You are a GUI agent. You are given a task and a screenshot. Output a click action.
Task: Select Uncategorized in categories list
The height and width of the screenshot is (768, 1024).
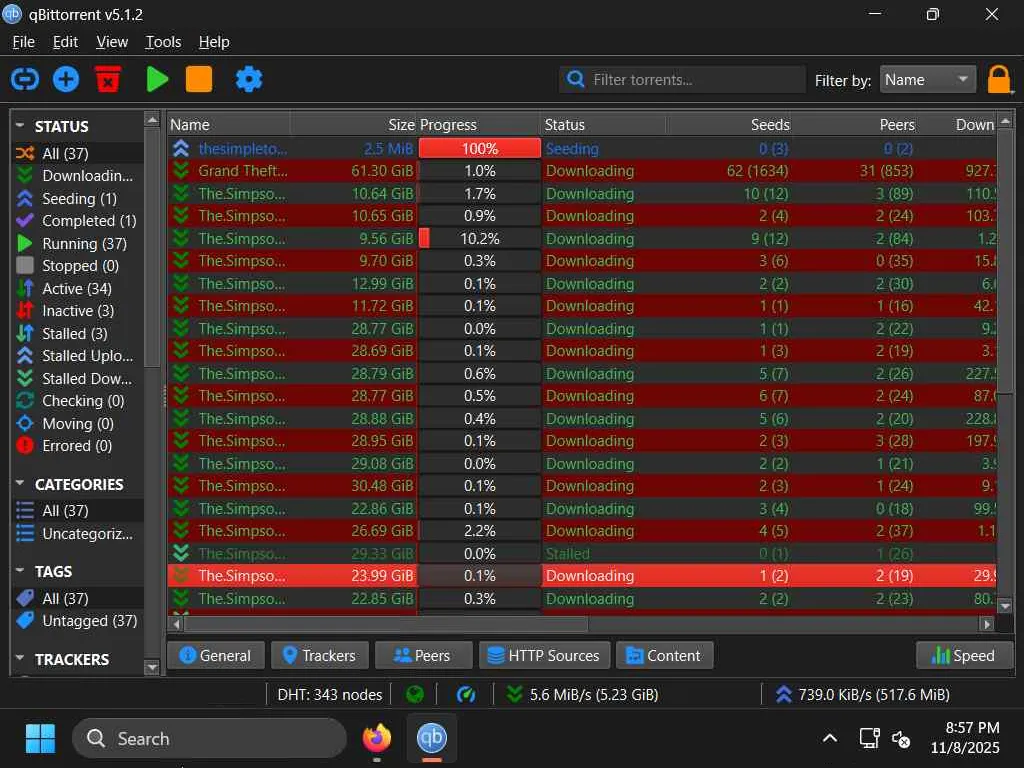click(x=78, y=534)
